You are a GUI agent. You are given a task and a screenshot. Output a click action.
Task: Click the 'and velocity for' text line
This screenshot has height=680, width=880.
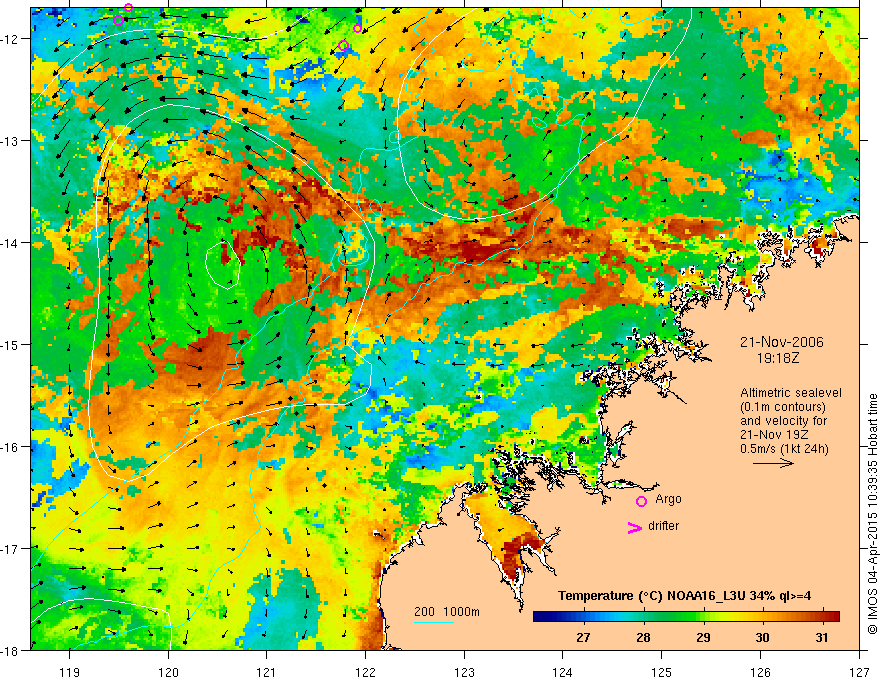pos(783,421)
